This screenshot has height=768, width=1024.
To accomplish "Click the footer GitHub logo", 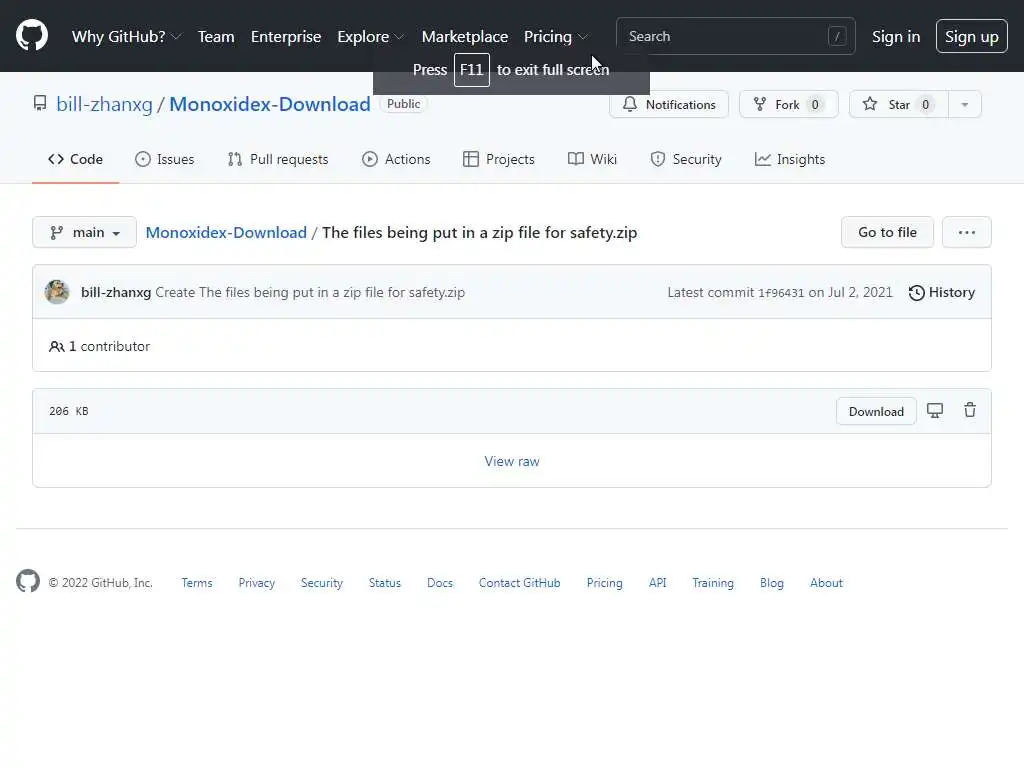I will pyautogui.click(x=28, y=581).
